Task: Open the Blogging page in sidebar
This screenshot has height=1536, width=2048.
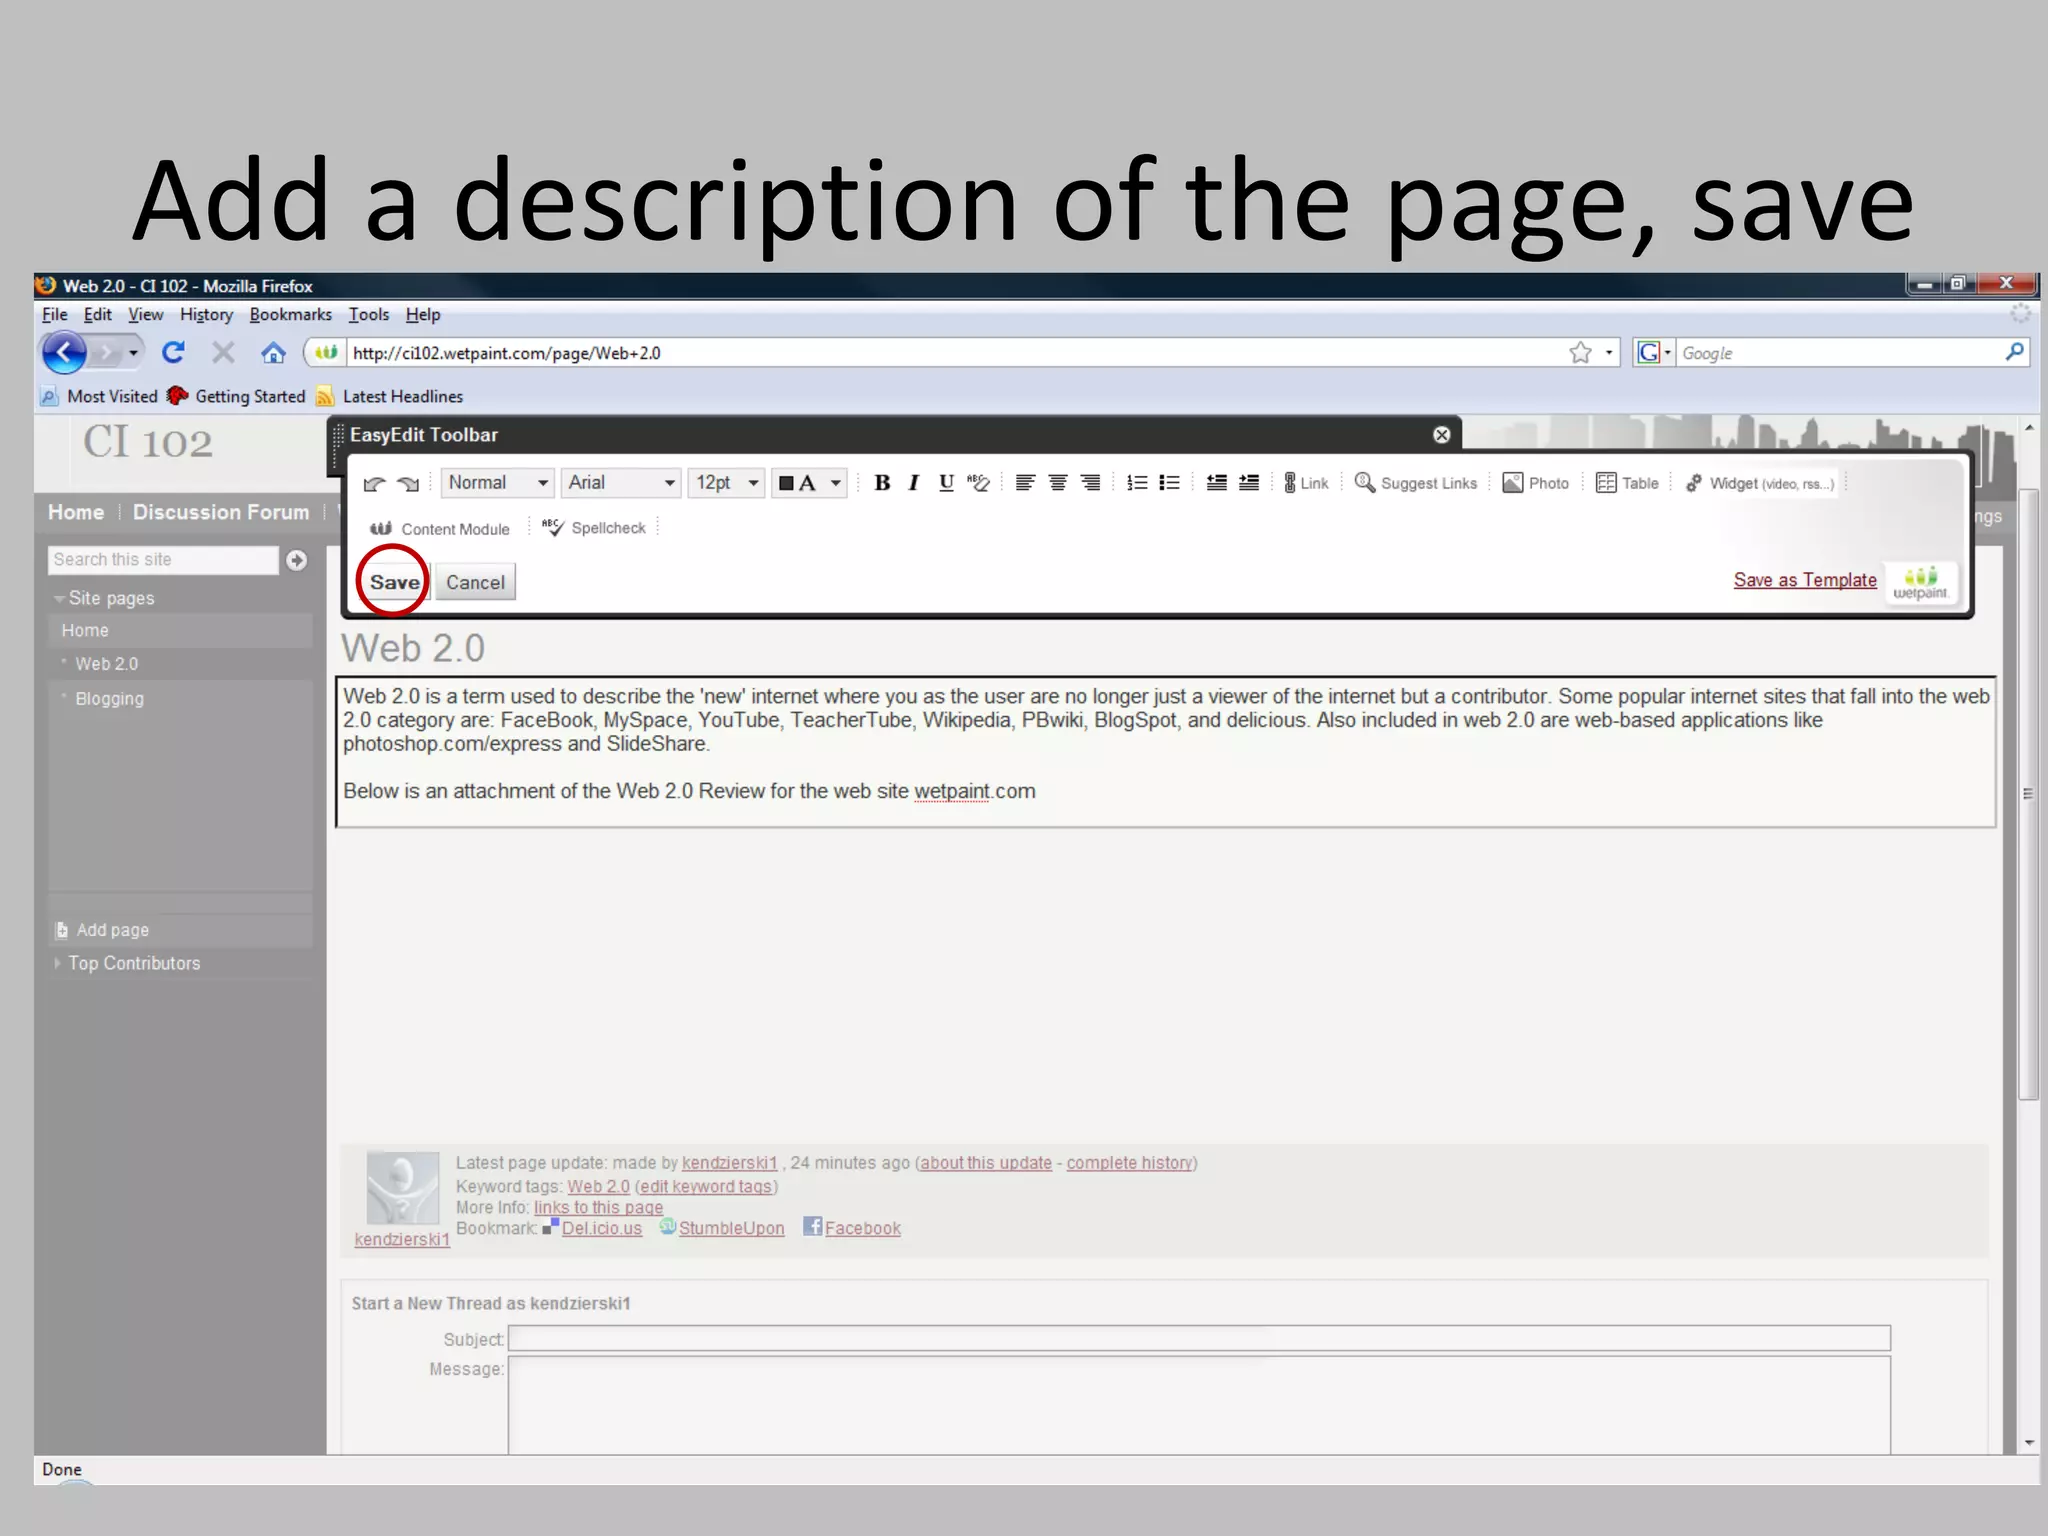Action: coord(109,699)
